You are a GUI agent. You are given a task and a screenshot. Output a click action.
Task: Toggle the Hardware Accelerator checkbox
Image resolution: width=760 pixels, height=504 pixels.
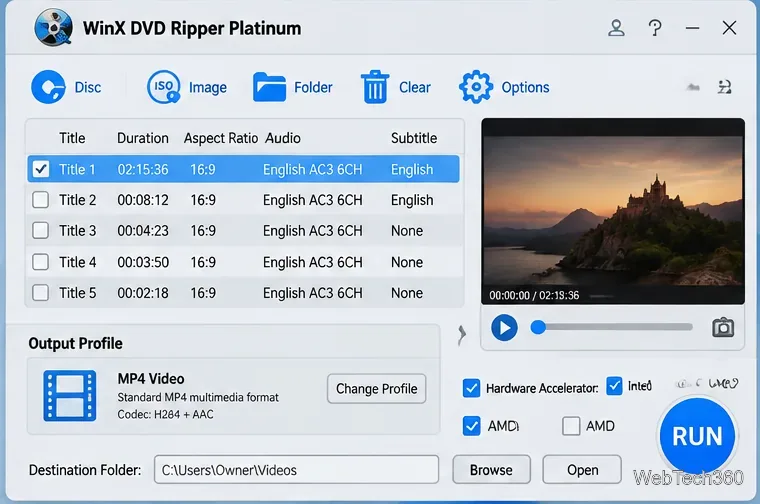471,388
